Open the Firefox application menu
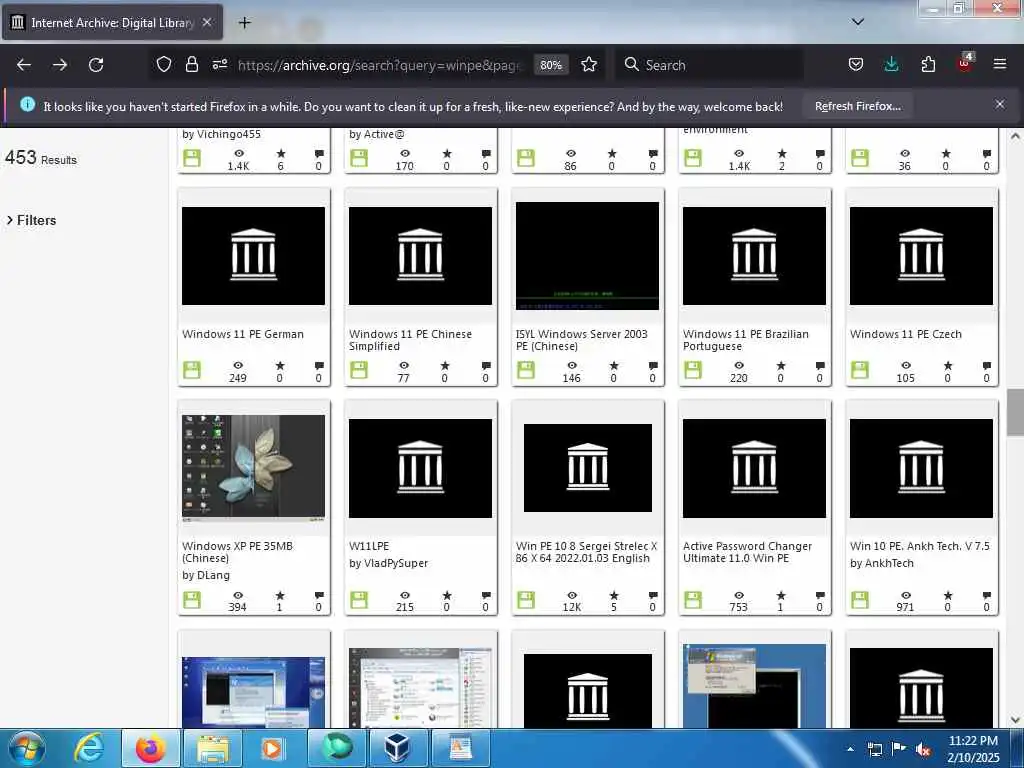The height and width of the screenshot is (768, 1024). 1000,65
